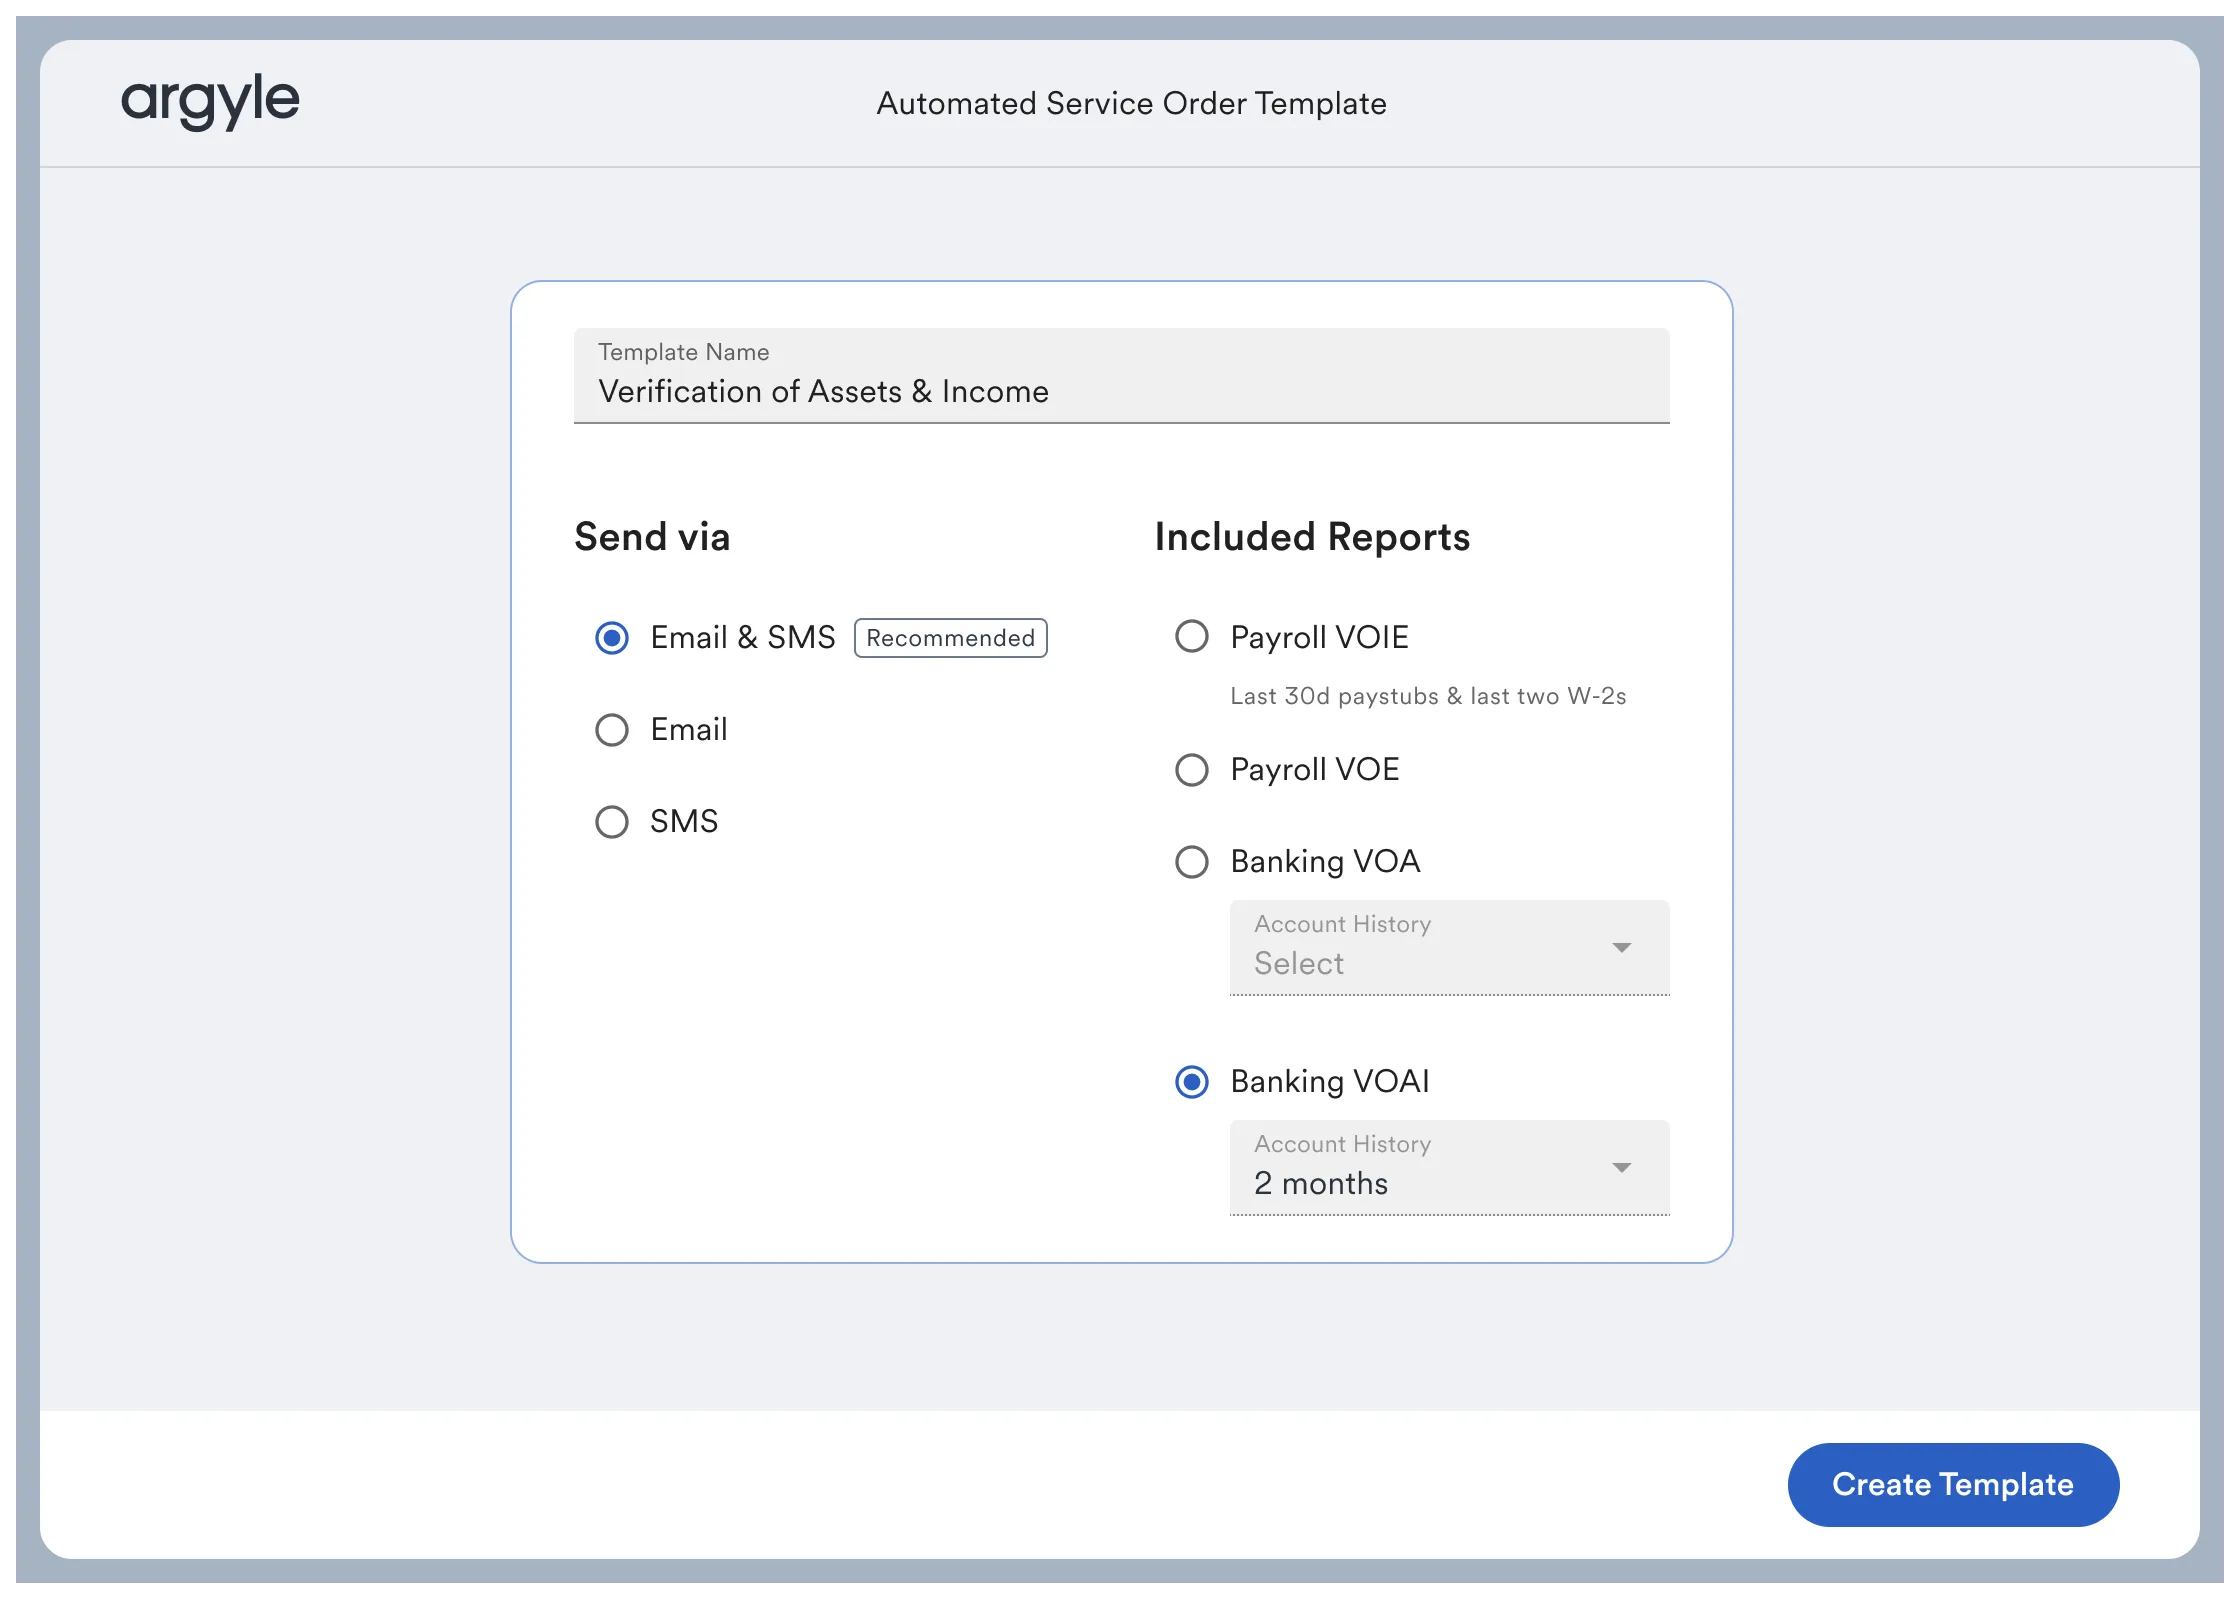
Task: Click the Template Name input field
Action: (1121, 376)
